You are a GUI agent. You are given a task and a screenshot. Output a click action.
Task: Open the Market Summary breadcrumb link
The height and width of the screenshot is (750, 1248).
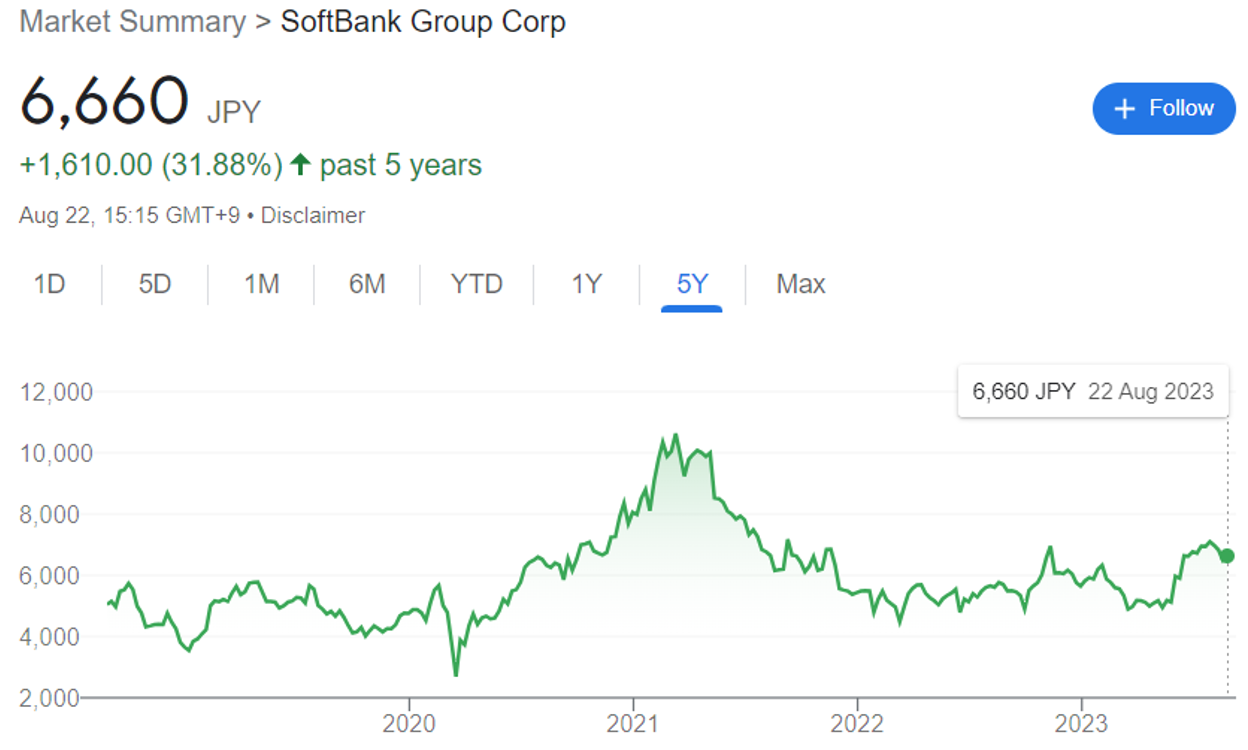click(132, 22)
